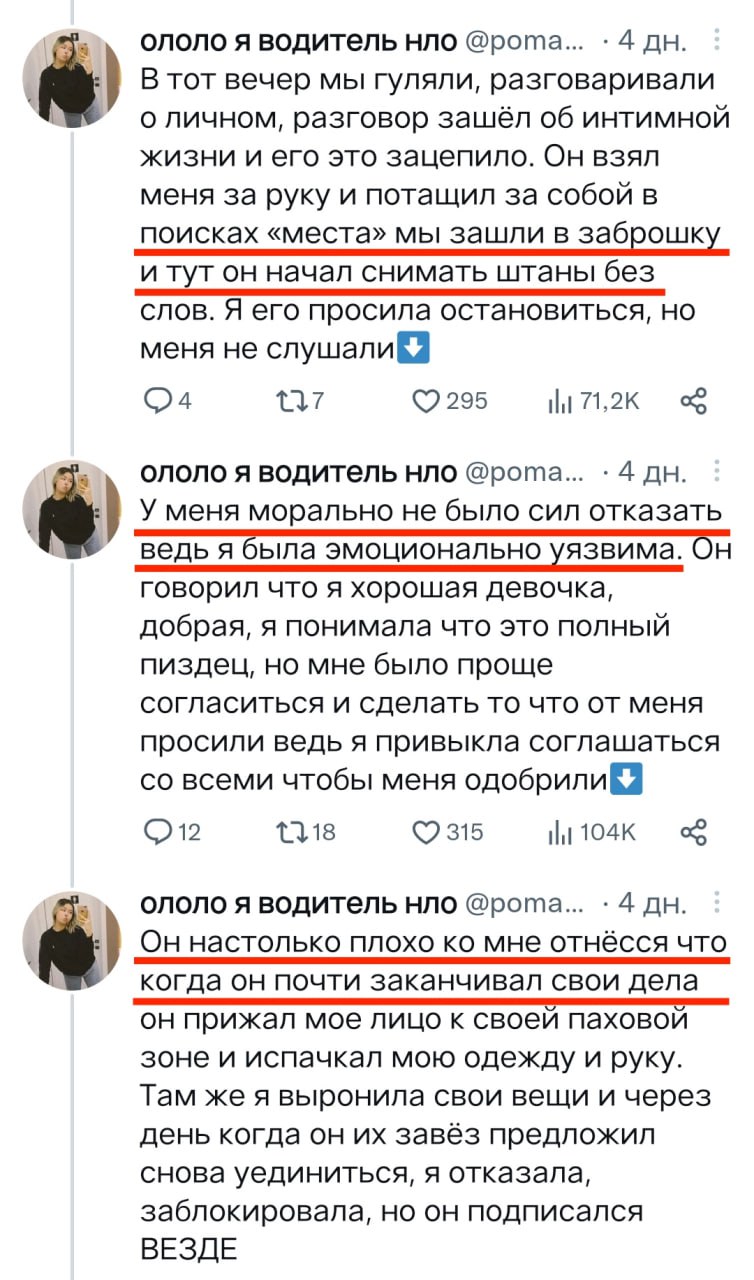
Task: Share the tweet with 295 likes
Action: pos(693,401)
